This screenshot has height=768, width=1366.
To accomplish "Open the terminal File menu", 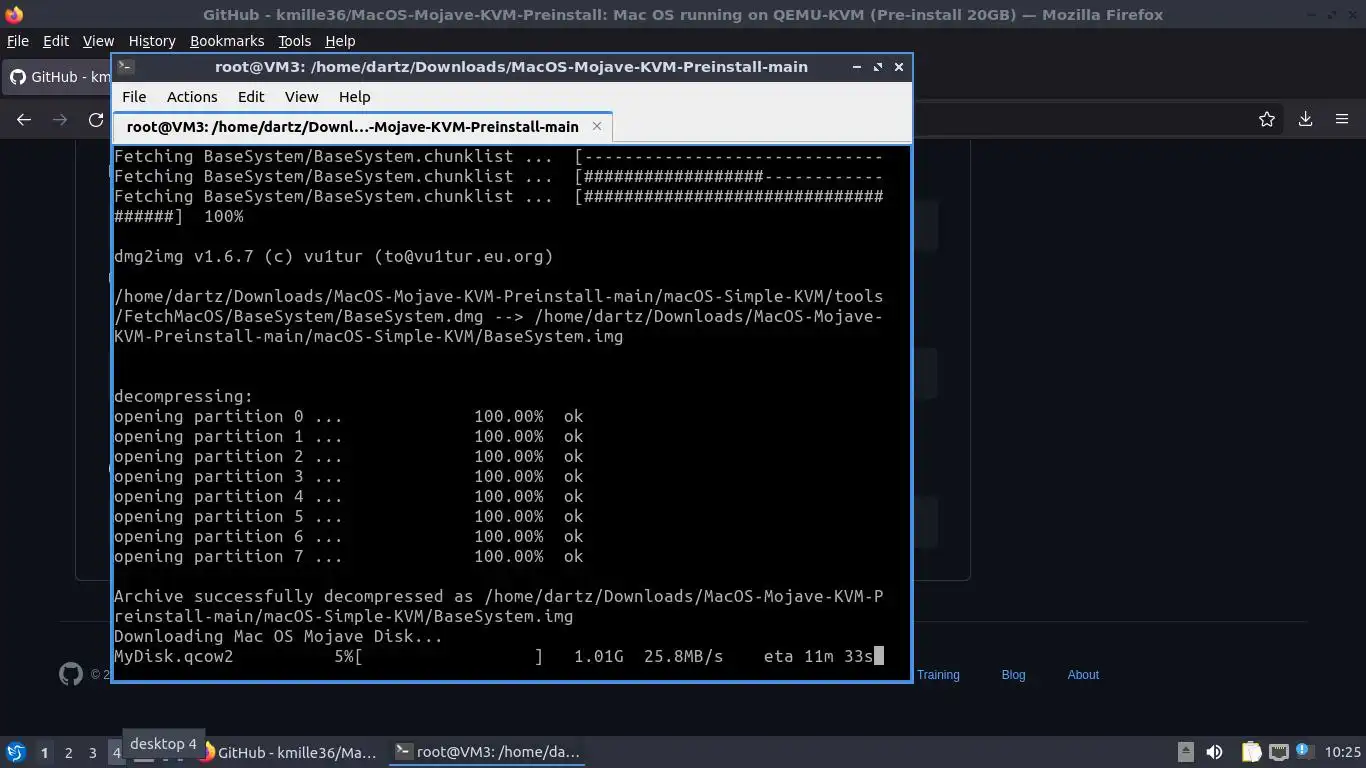I will coord(134,97).
